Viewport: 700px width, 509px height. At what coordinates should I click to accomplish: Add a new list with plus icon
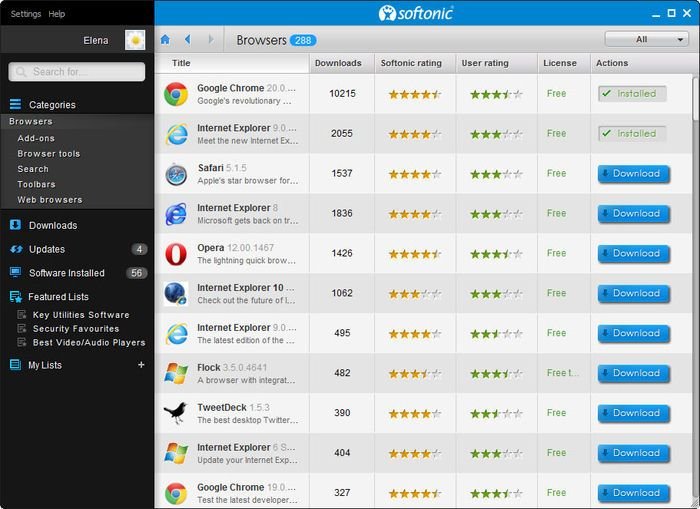tap(141, 365)
